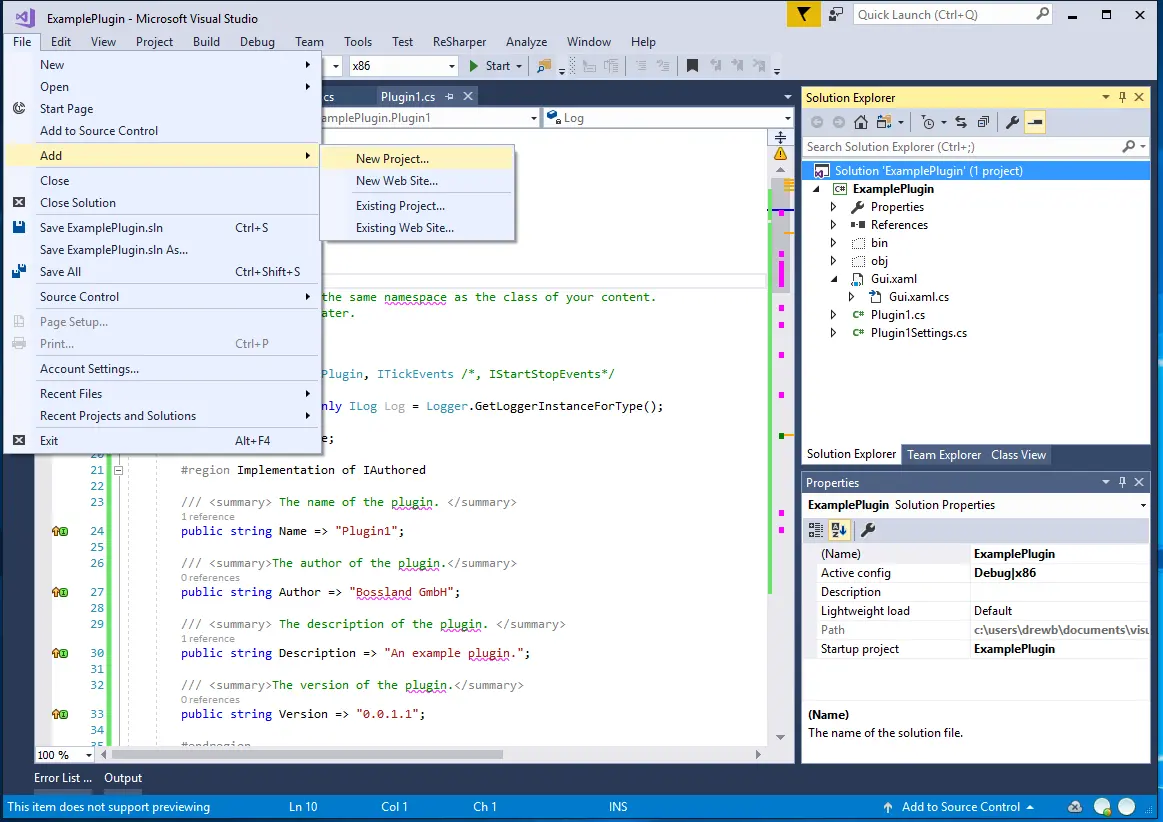Image resolution: width=1163 pixels, height=822 pixels.
Task: Click Existing Project... in Add submenu
Action: [x=417, y=206]
